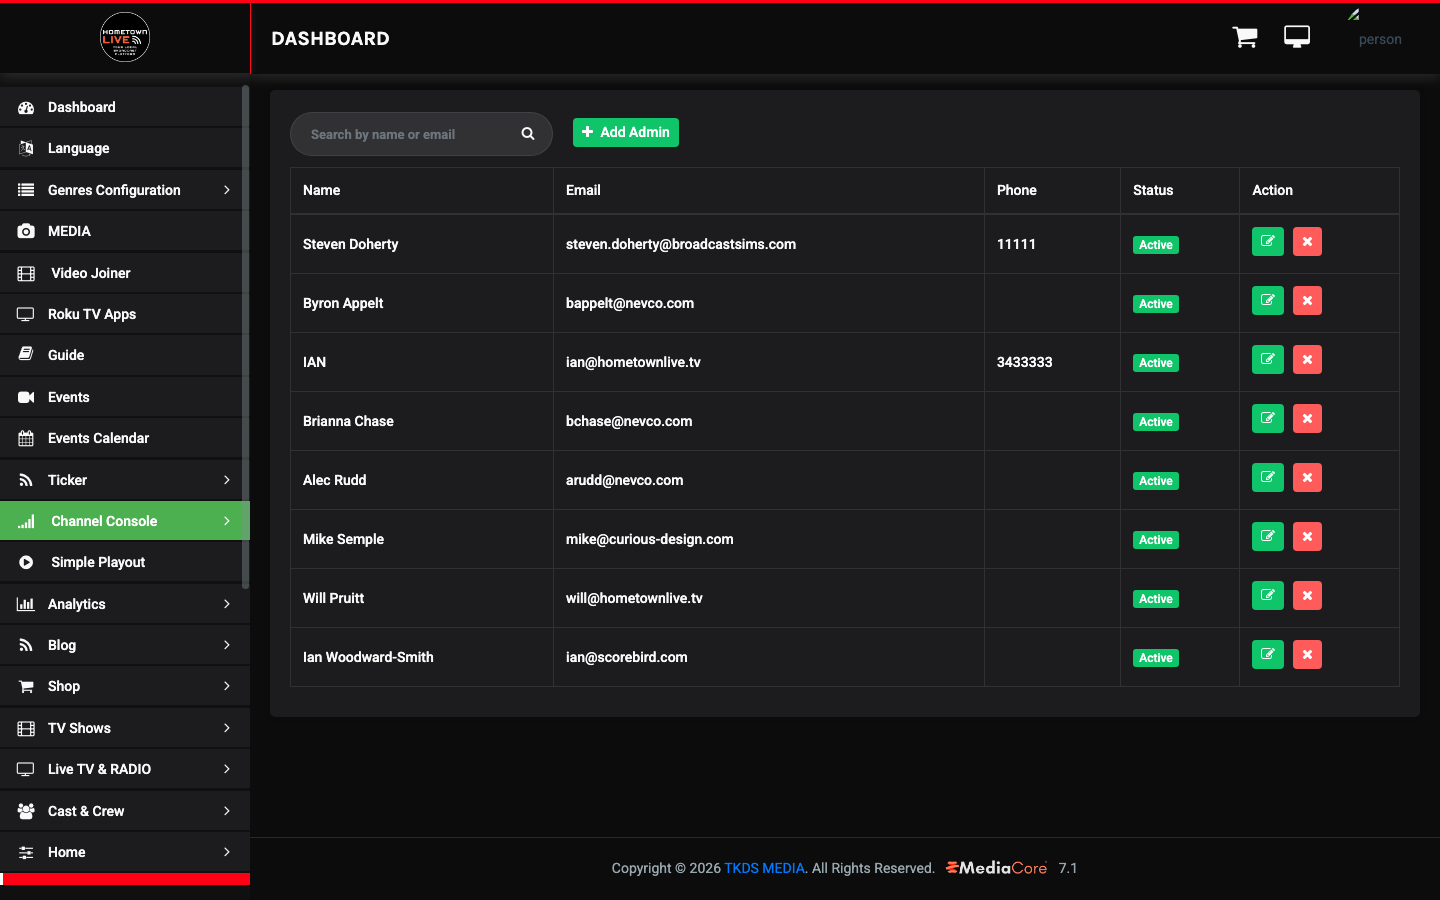Expand the Ticker submenu arrow

pyautogui.click(x=227, y=480)
